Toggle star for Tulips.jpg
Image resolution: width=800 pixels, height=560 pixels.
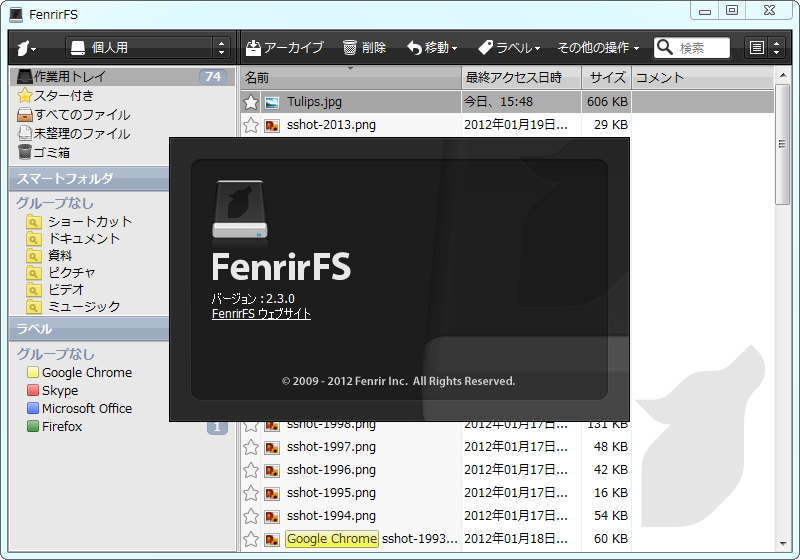[251, 102]
